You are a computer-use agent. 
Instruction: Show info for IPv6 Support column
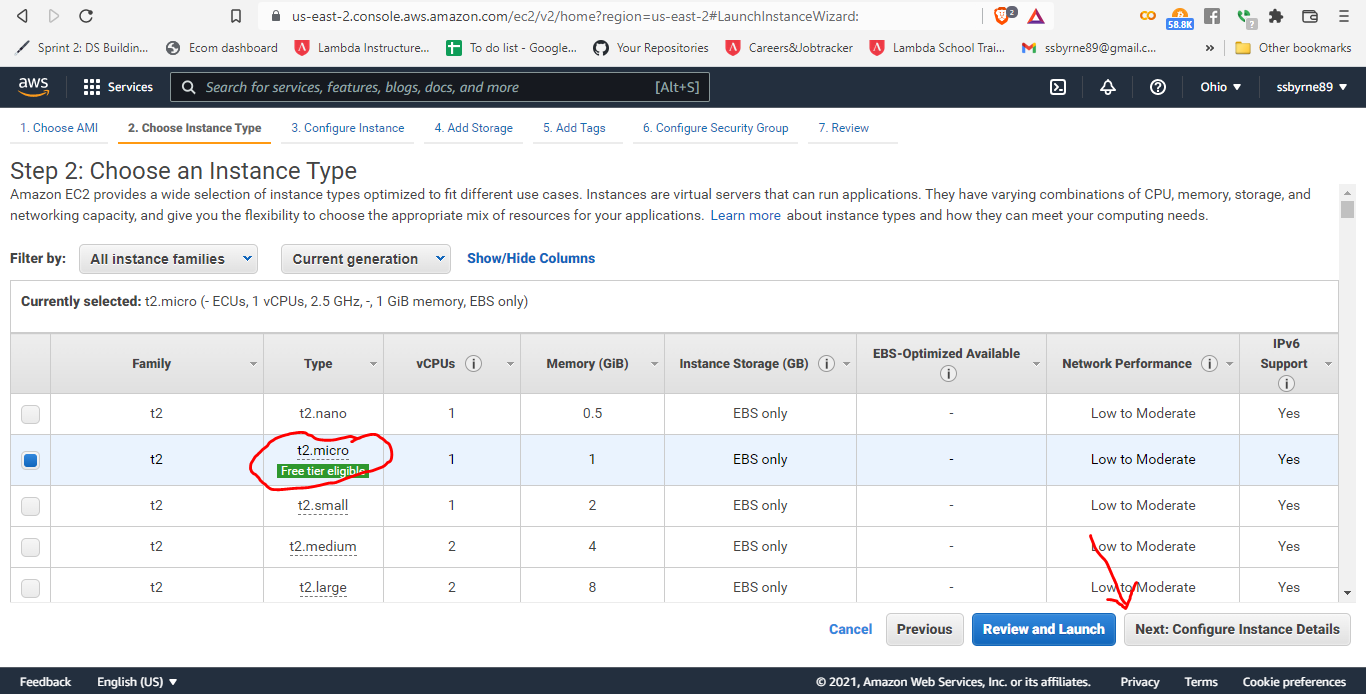coord(1287,384)
